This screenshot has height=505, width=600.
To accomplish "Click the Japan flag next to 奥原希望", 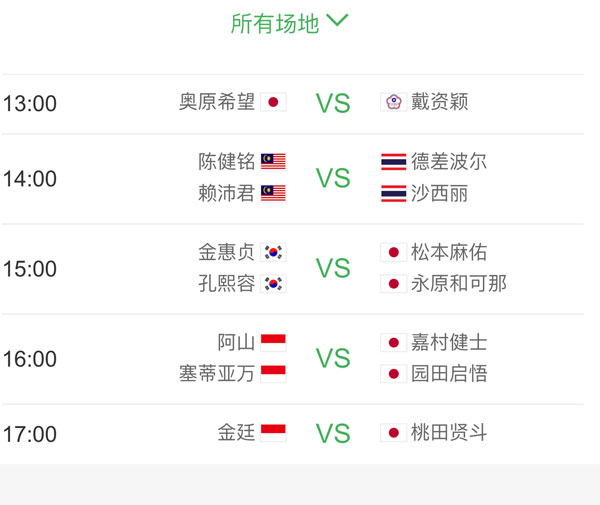I will tap(273, 102).
